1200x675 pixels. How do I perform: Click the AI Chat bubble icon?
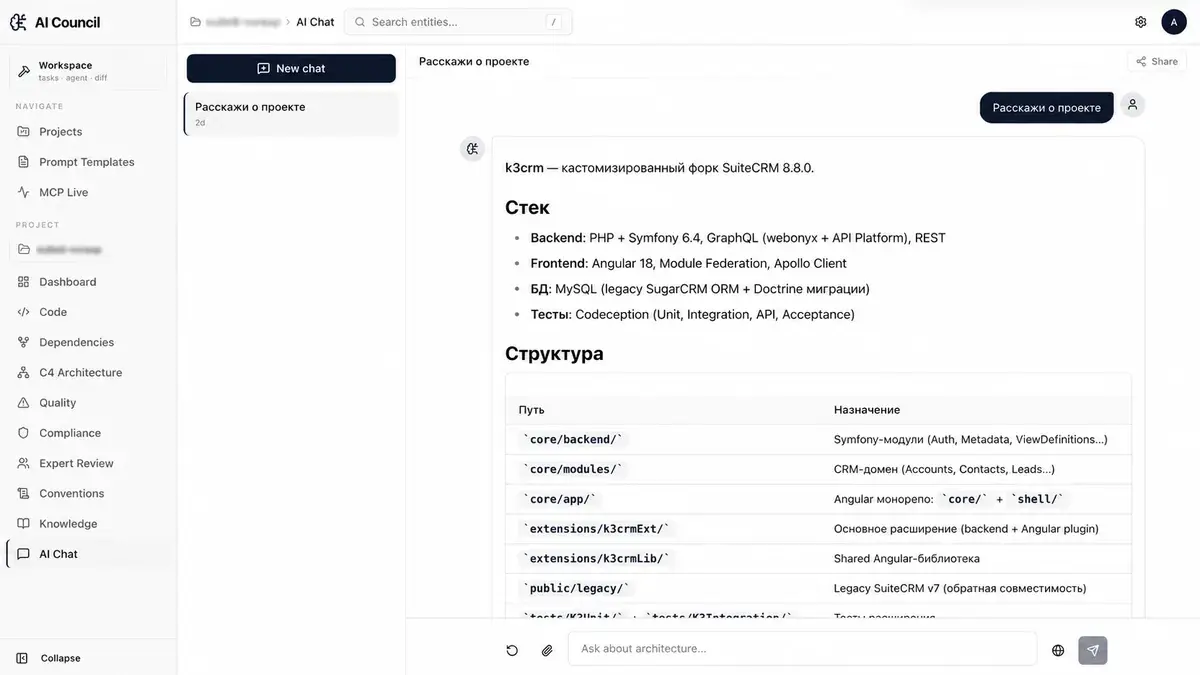pyautogui.click(x=24, y=554)
